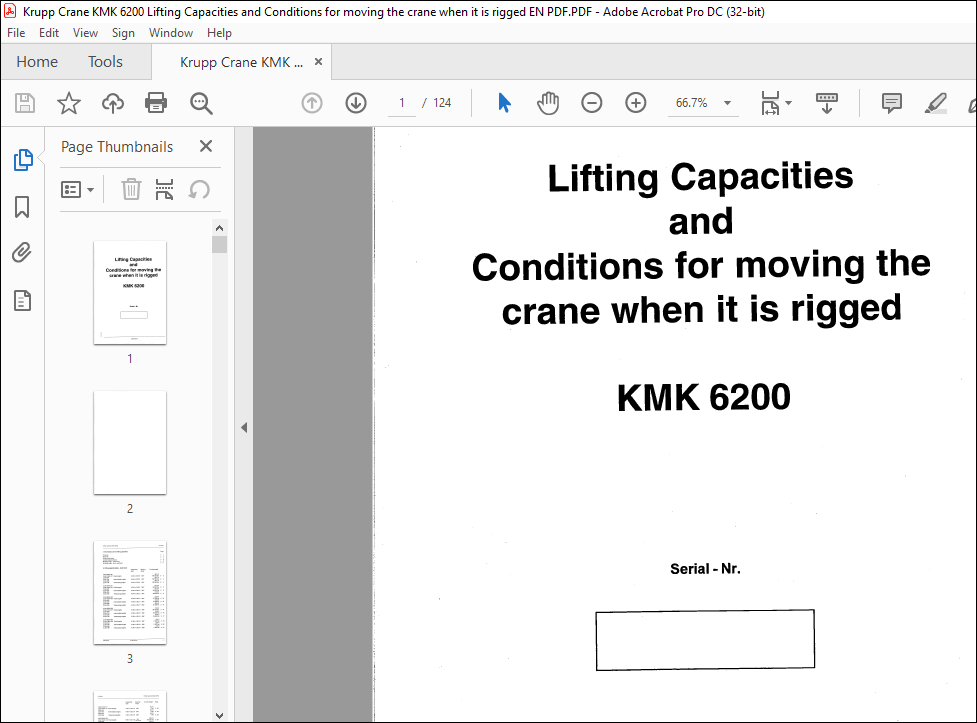The image size is (977, 723).
Task: Add a comment sticky note
Action: tap(892, 103)
